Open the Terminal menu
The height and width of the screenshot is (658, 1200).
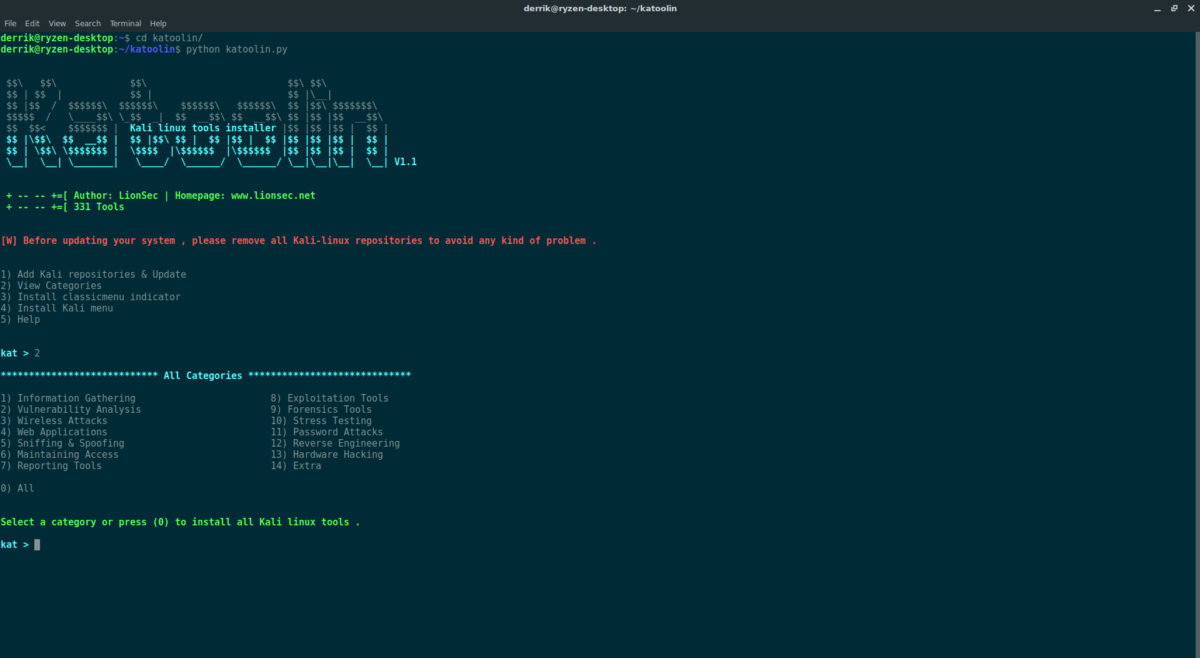click(x=125, y=23)
